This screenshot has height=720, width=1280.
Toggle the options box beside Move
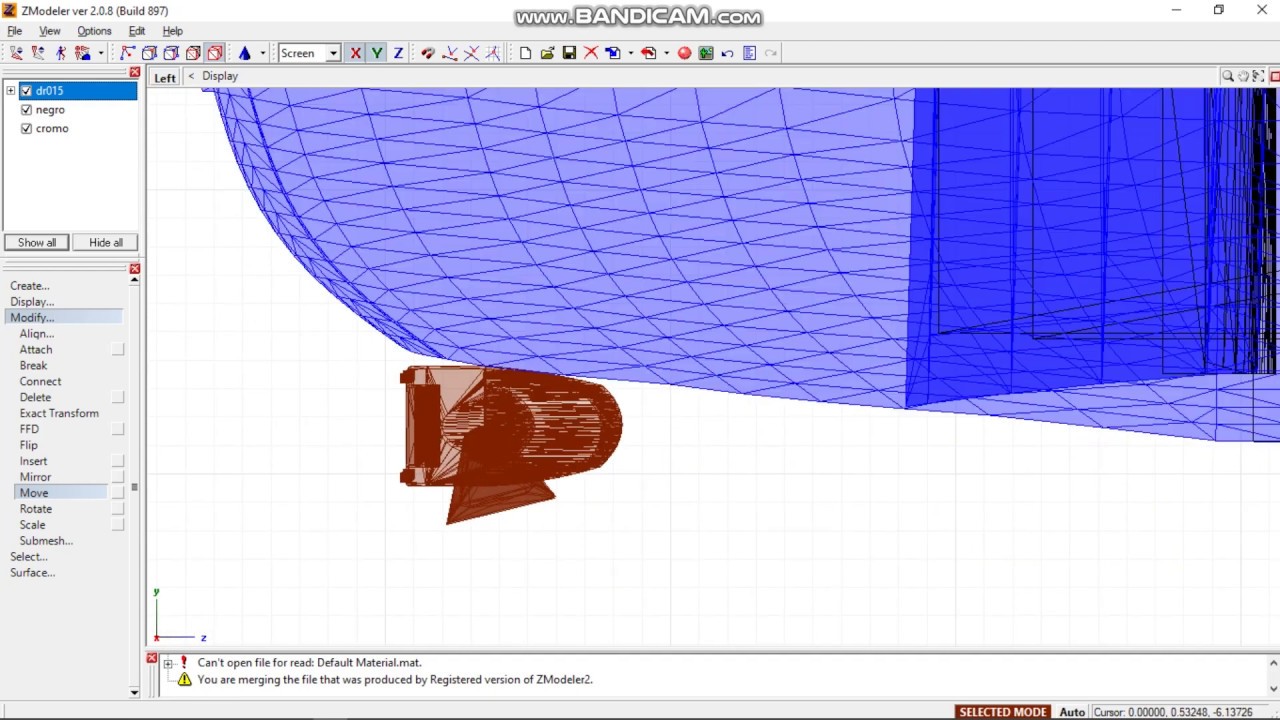pos(117,493)
